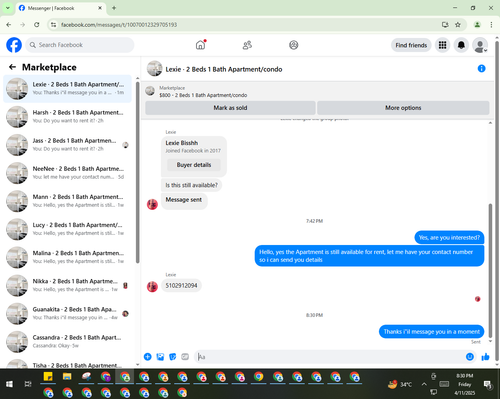
Task: Open the tab search dropdown
Action: click(x=8, y=8)
